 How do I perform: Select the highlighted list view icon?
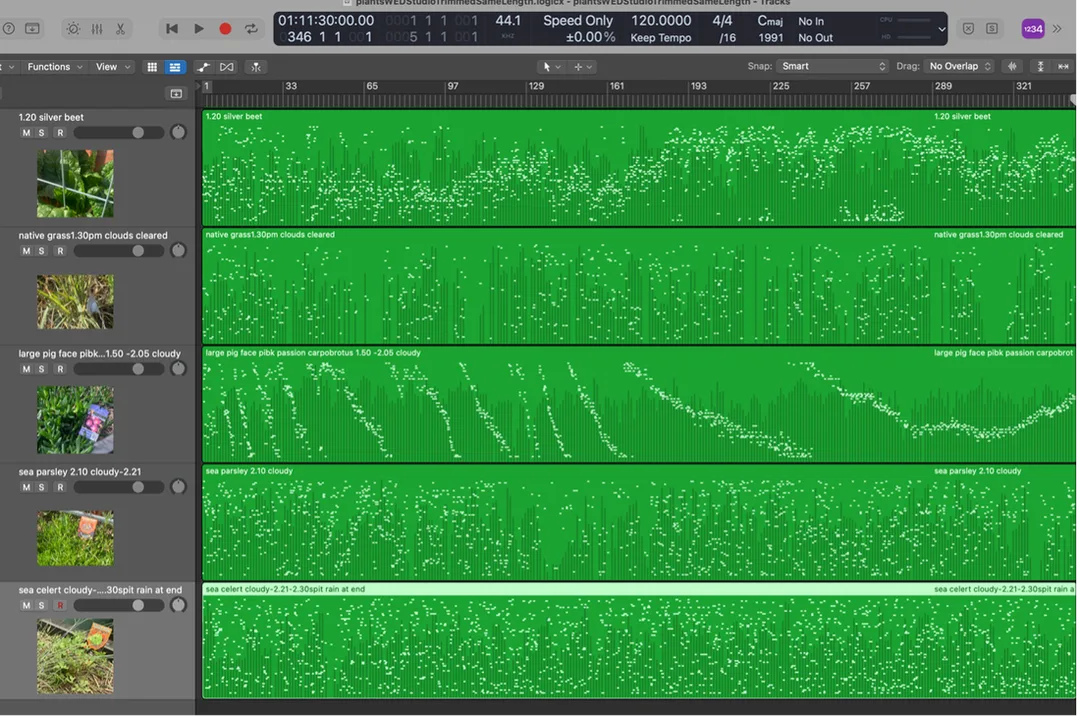click(x=175, y=67)
